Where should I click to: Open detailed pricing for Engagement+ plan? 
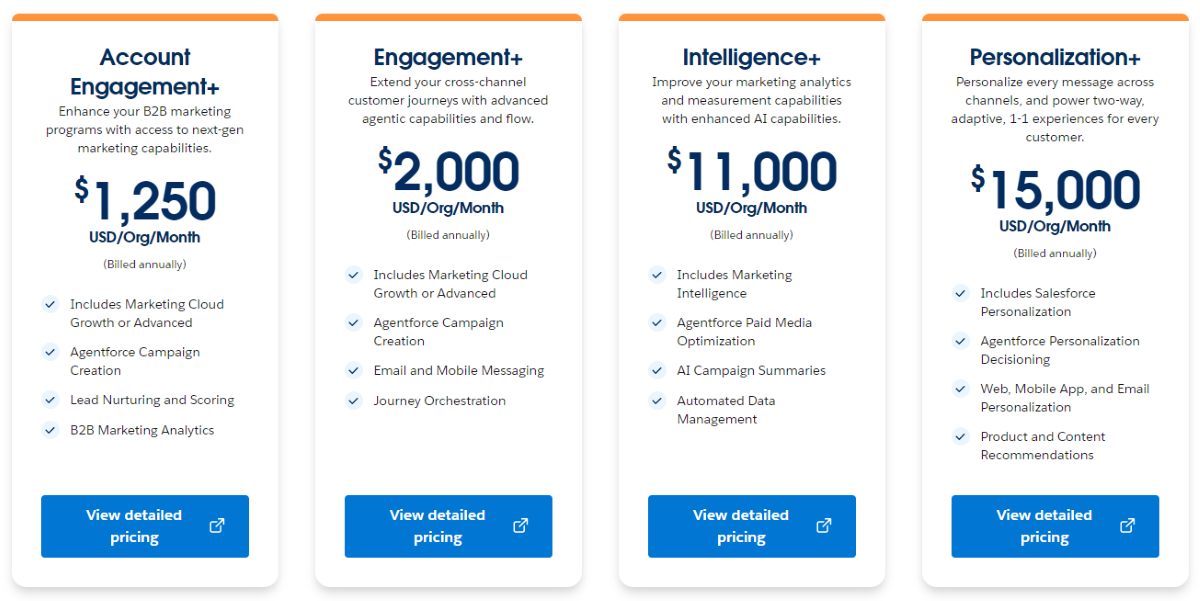coord(437,526)
